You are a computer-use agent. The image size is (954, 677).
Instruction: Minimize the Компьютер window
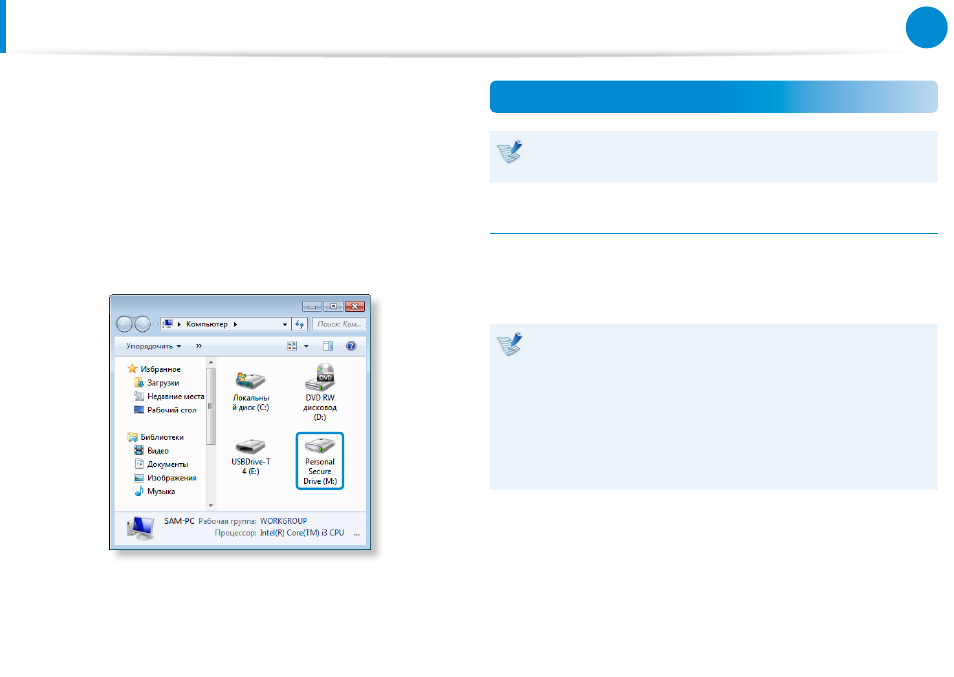tap(312, 306)
